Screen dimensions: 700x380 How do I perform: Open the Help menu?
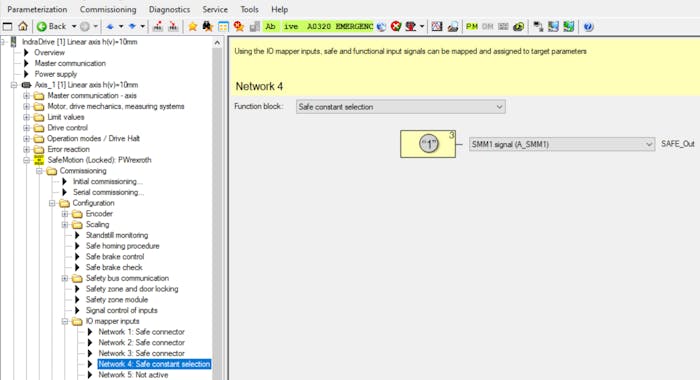(279, 9)
